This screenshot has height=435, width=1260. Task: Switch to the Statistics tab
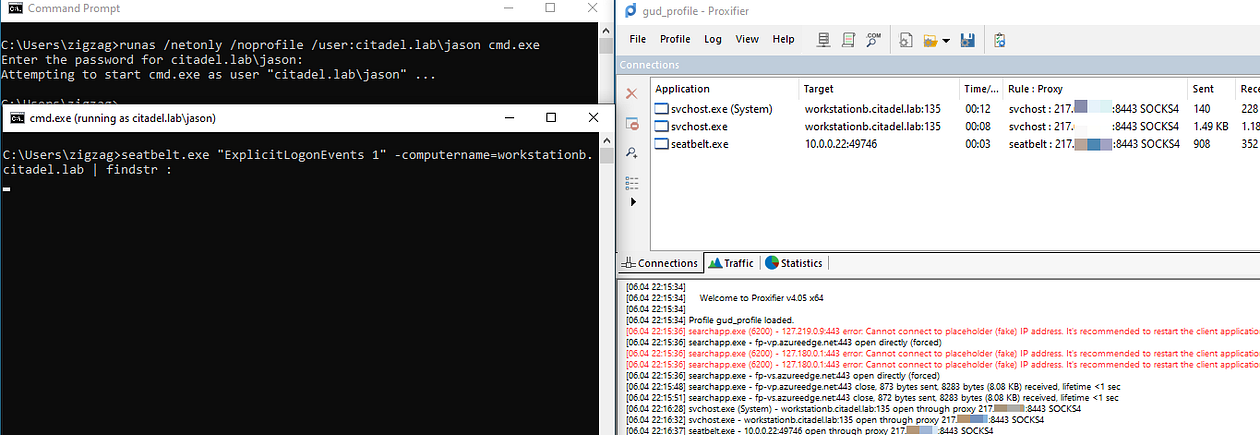click(x=794, y=263)
